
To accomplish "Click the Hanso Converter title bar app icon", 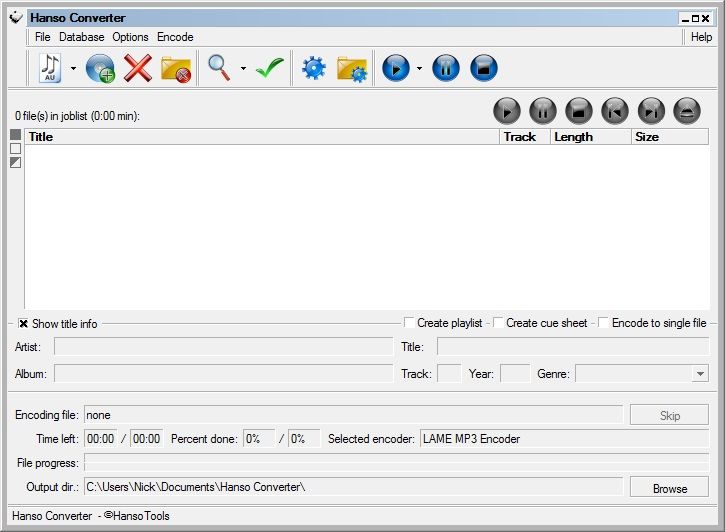I will pyautogui.click(x=16, y=18).
